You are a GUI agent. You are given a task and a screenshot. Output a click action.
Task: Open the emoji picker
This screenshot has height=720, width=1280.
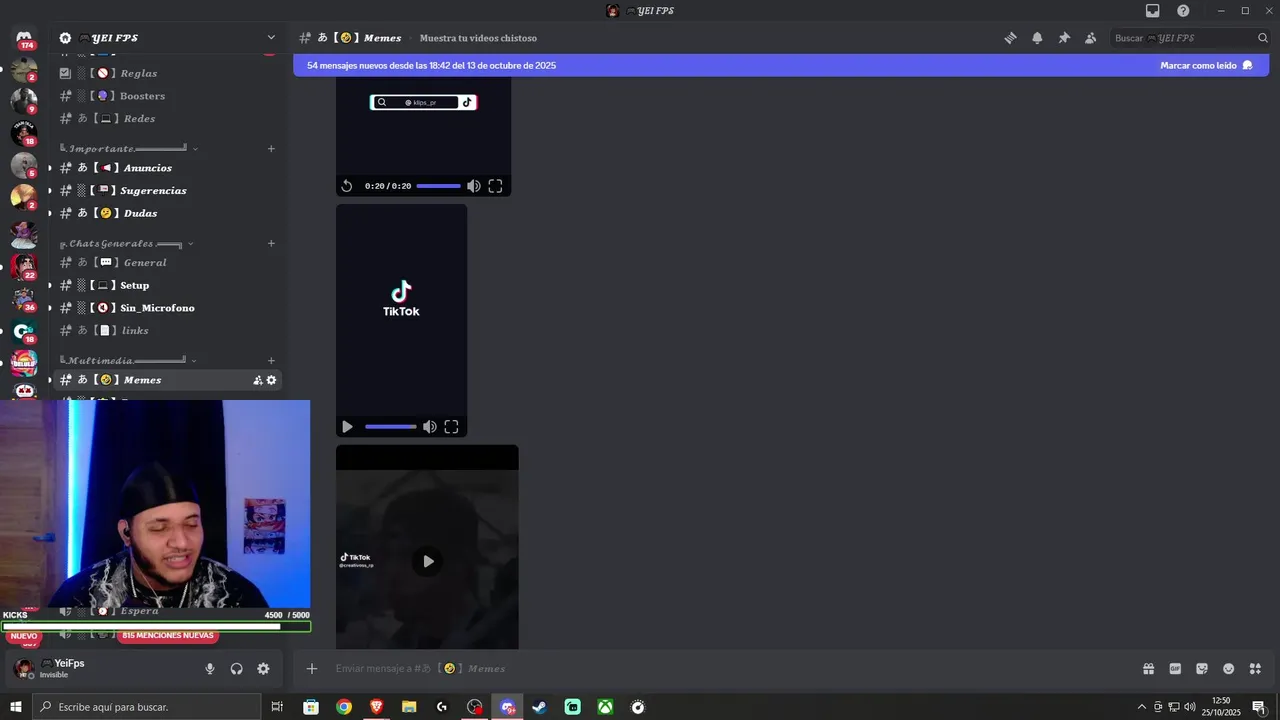coord(1228,668)
